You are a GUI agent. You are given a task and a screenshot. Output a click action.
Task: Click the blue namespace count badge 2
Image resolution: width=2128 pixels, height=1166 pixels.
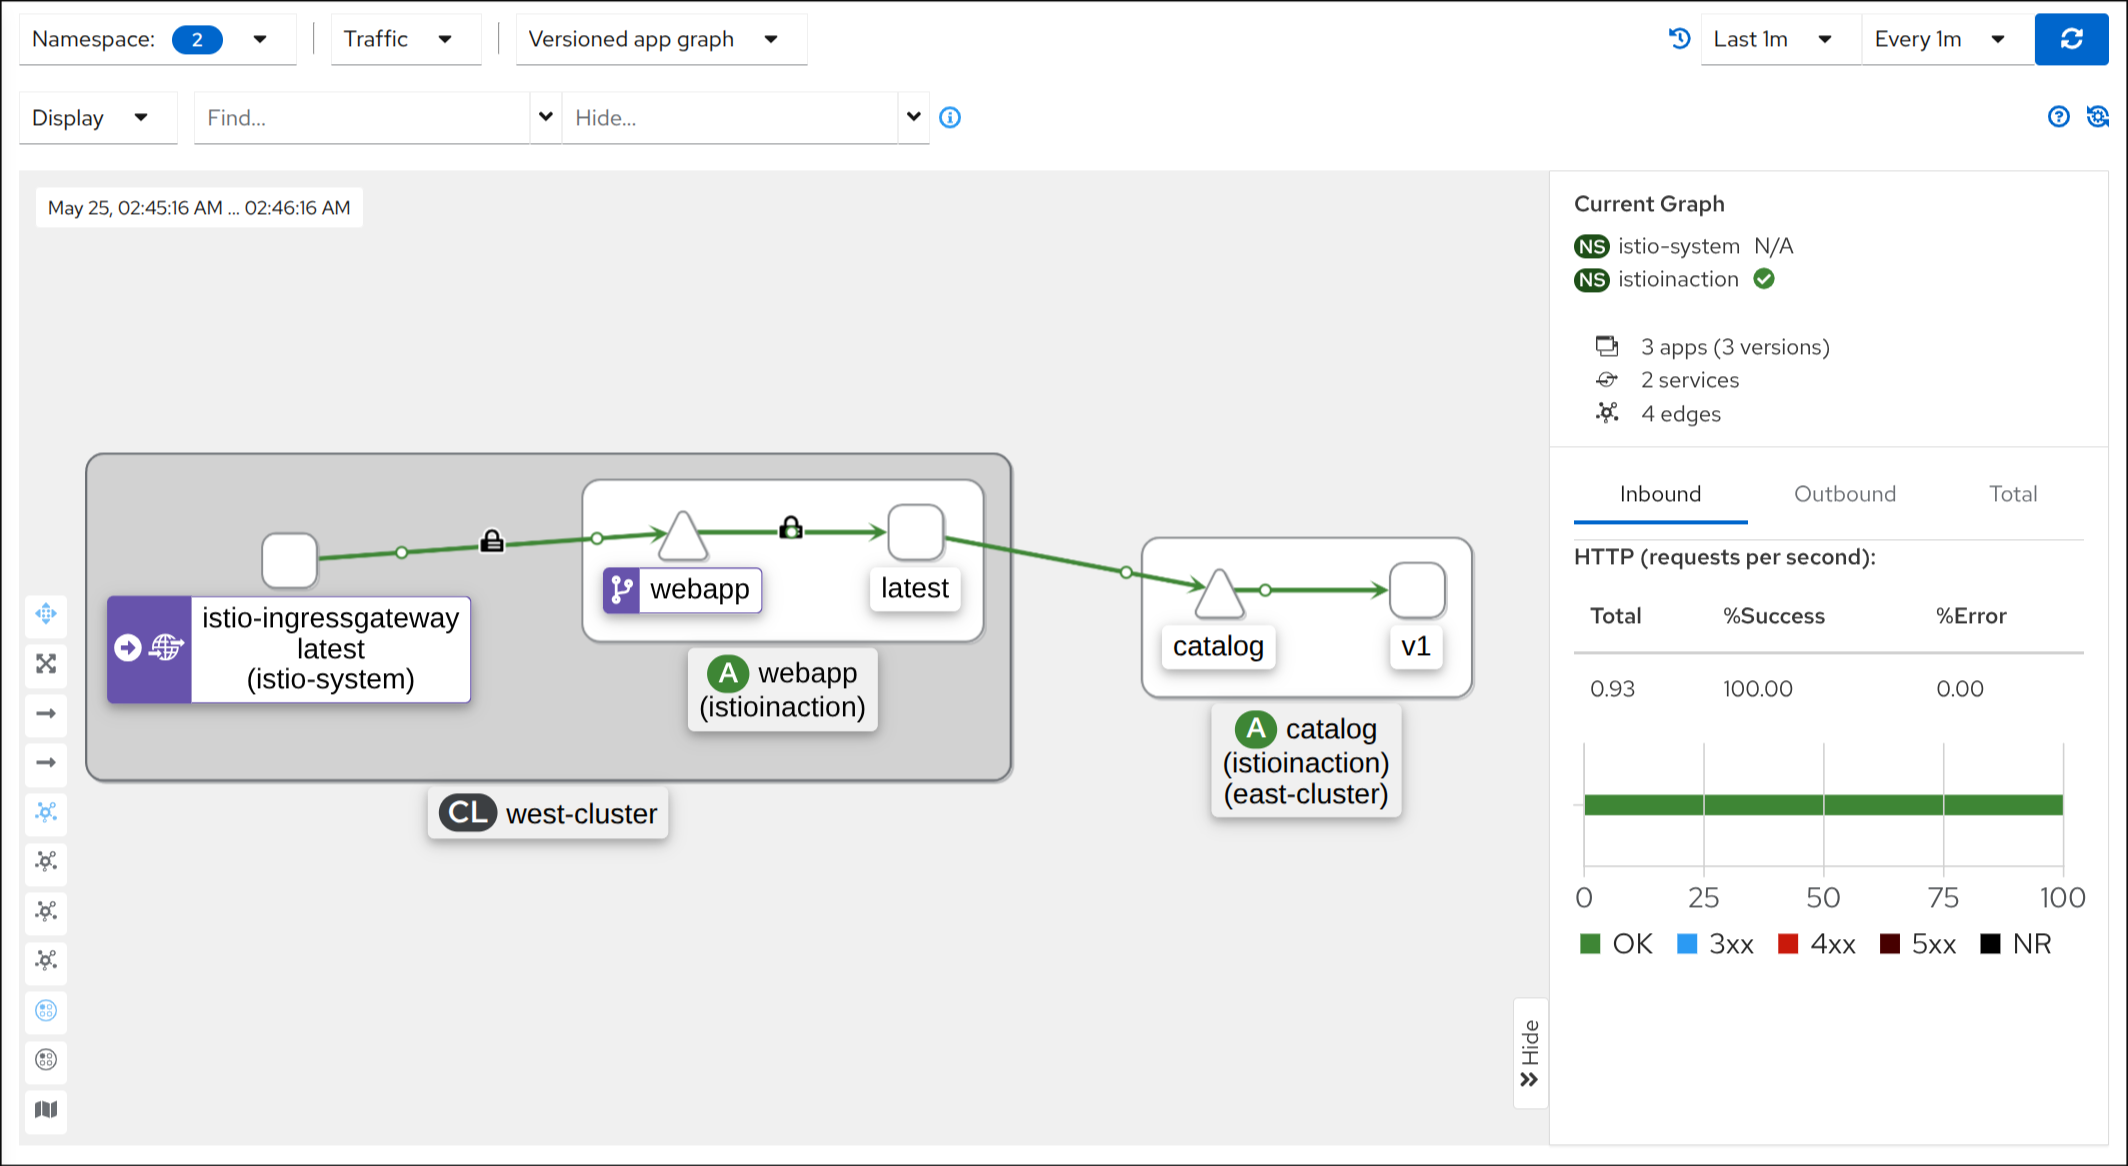(197, 39)
